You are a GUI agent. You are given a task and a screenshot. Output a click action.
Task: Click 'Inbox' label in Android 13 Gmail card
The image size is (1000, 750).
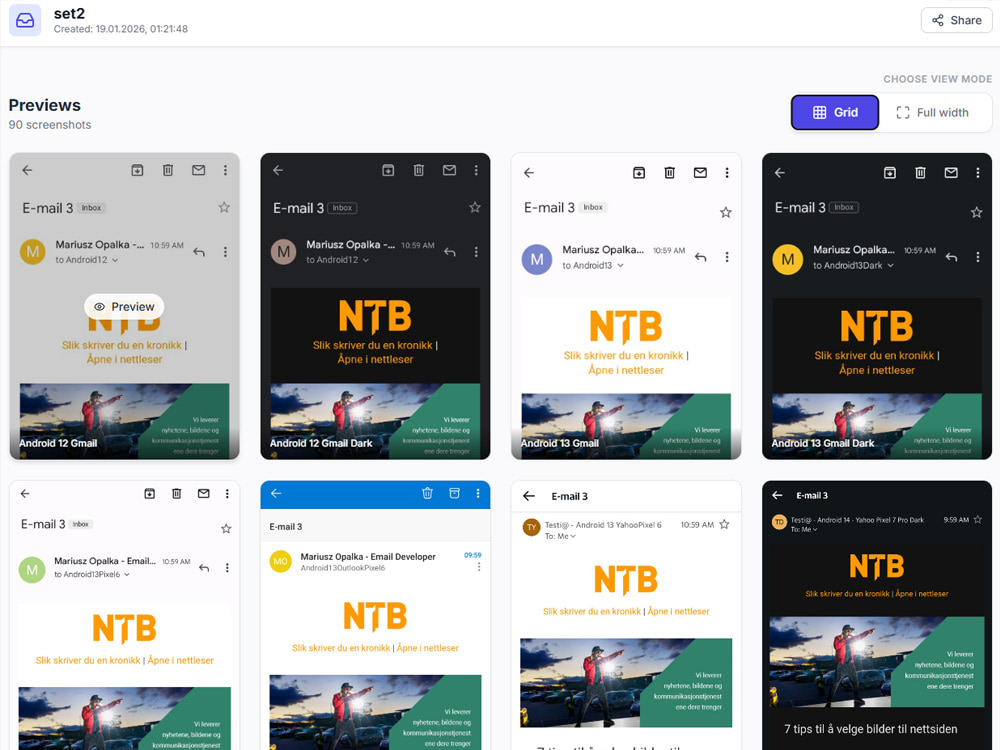tap(593, 207)
